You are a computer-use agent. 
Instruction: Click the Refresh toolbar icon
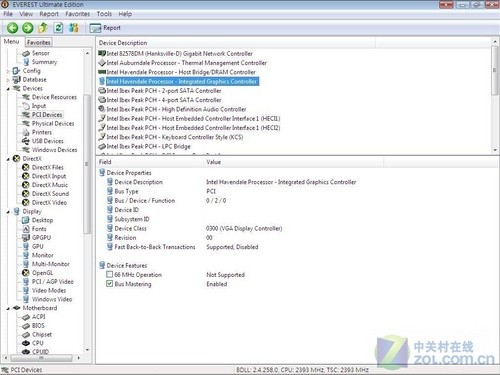(58, 28)
